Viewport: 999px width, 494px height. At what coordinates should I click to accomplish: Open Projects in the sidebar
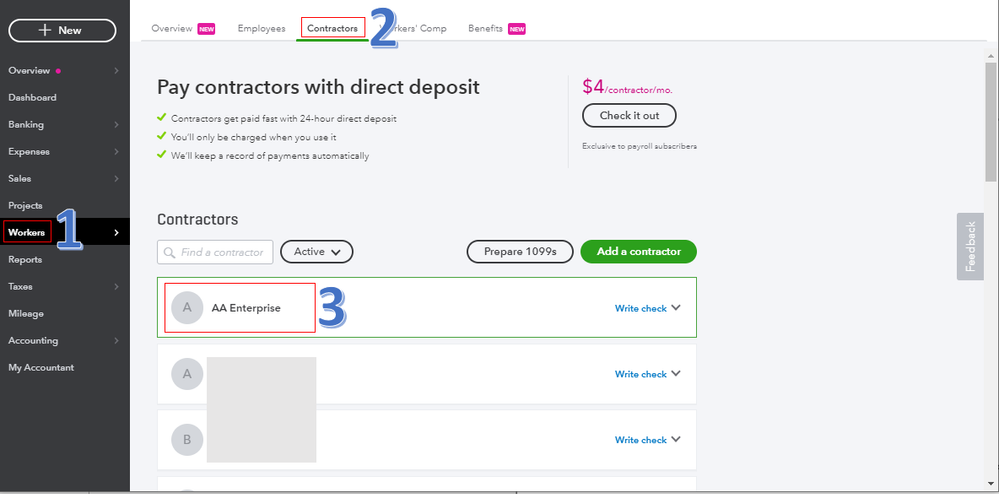(x=25, y=206)
